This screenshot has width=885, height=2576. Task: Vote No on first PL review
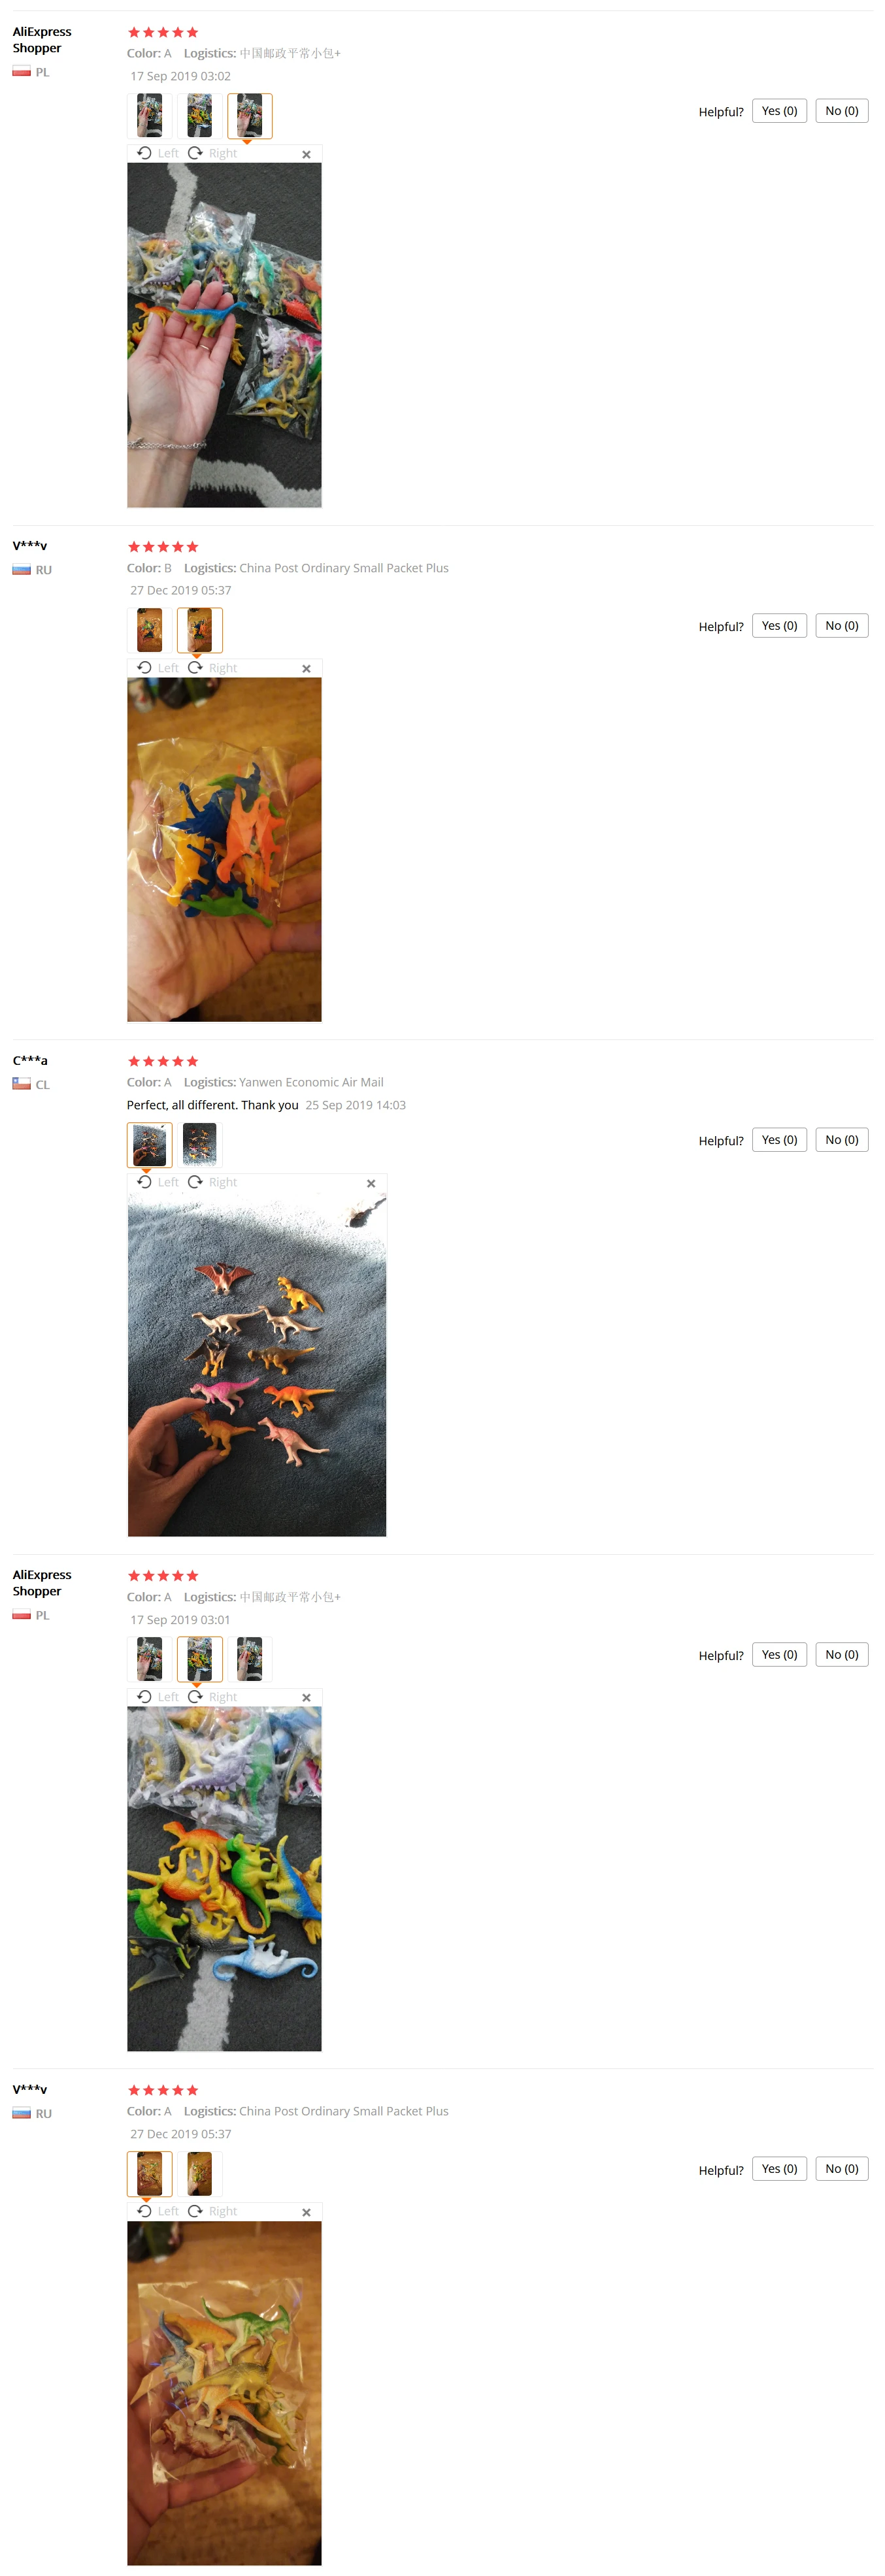[841, 111]
